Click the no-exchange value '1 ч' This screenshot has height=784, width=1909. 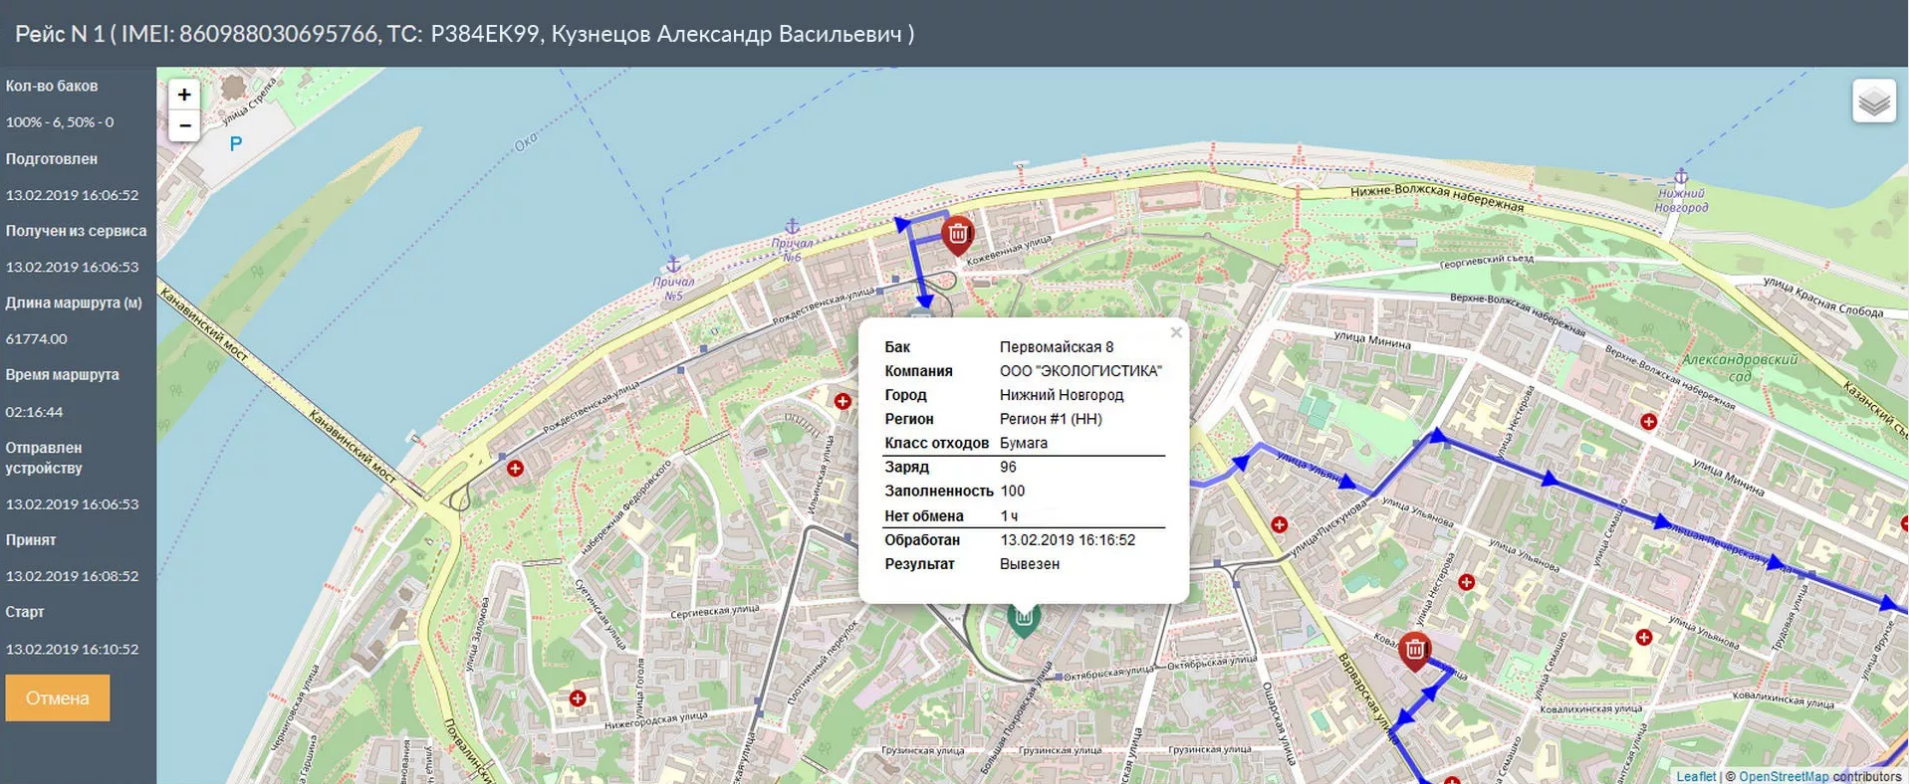[x=1009, y=516]
